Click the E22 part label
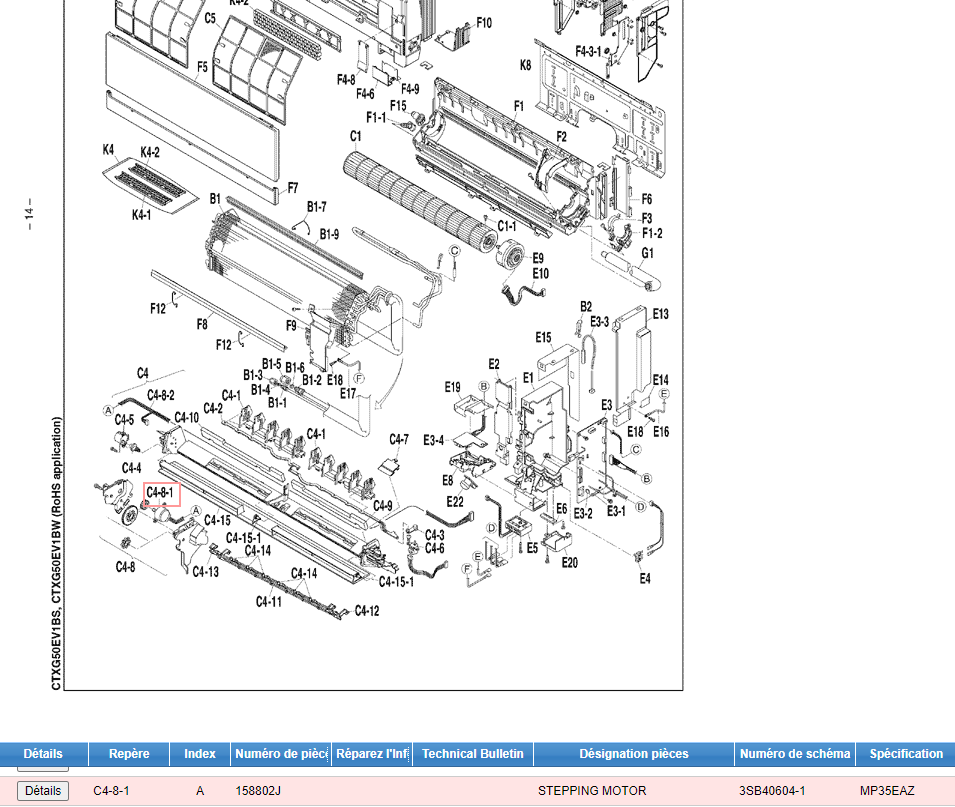 coord(455,502)
